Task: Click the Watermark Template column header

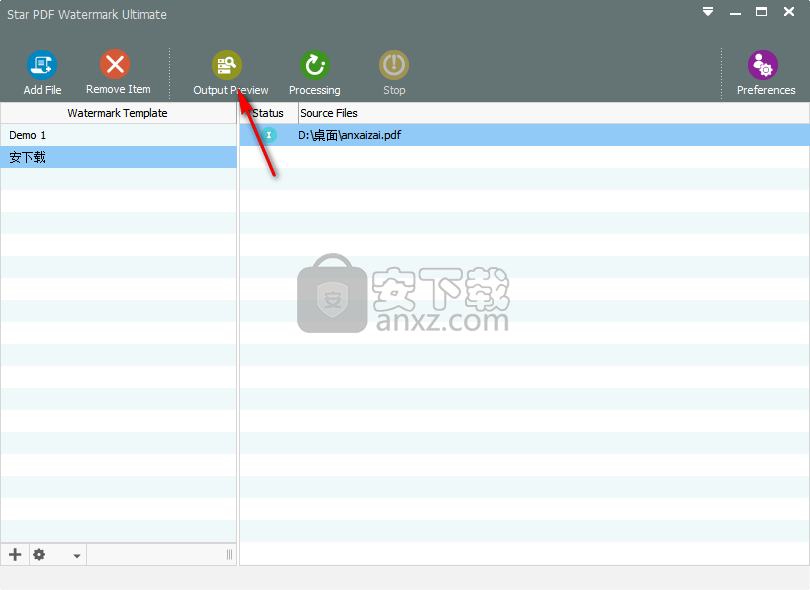Action: coord(118,113)
